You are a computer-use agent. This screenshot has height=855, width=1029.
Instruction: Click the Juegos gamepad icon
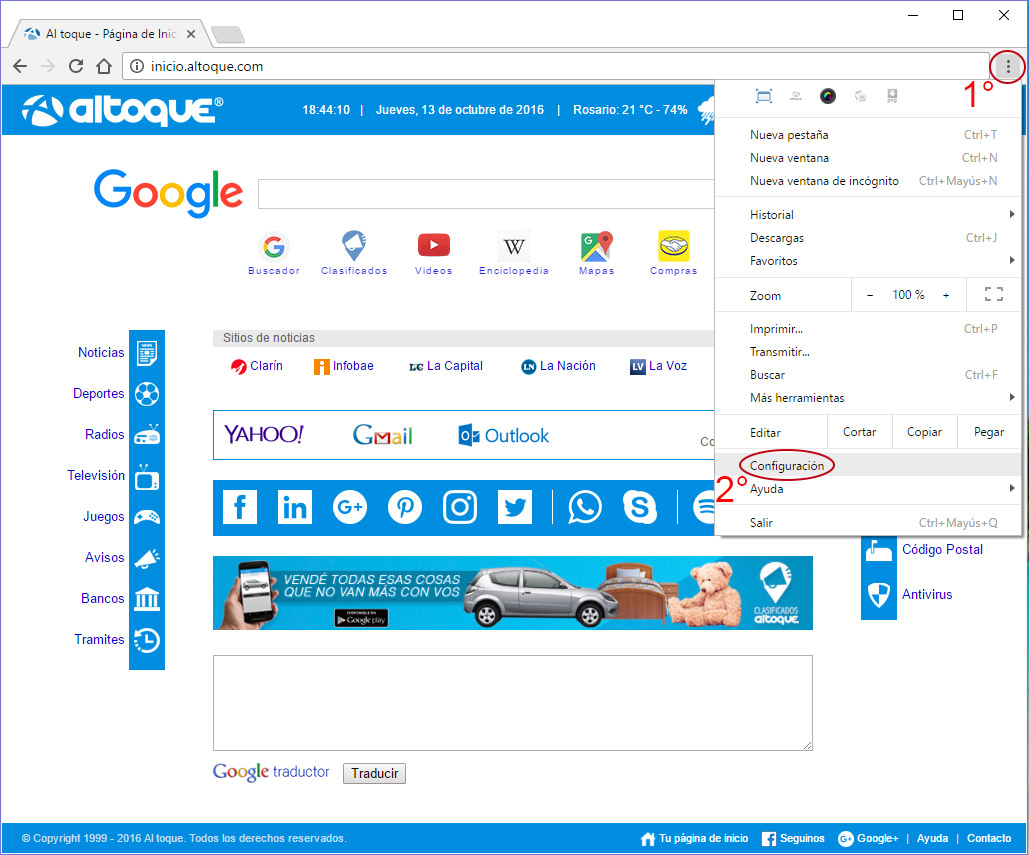pyautogui.click(x=147, y=517)
